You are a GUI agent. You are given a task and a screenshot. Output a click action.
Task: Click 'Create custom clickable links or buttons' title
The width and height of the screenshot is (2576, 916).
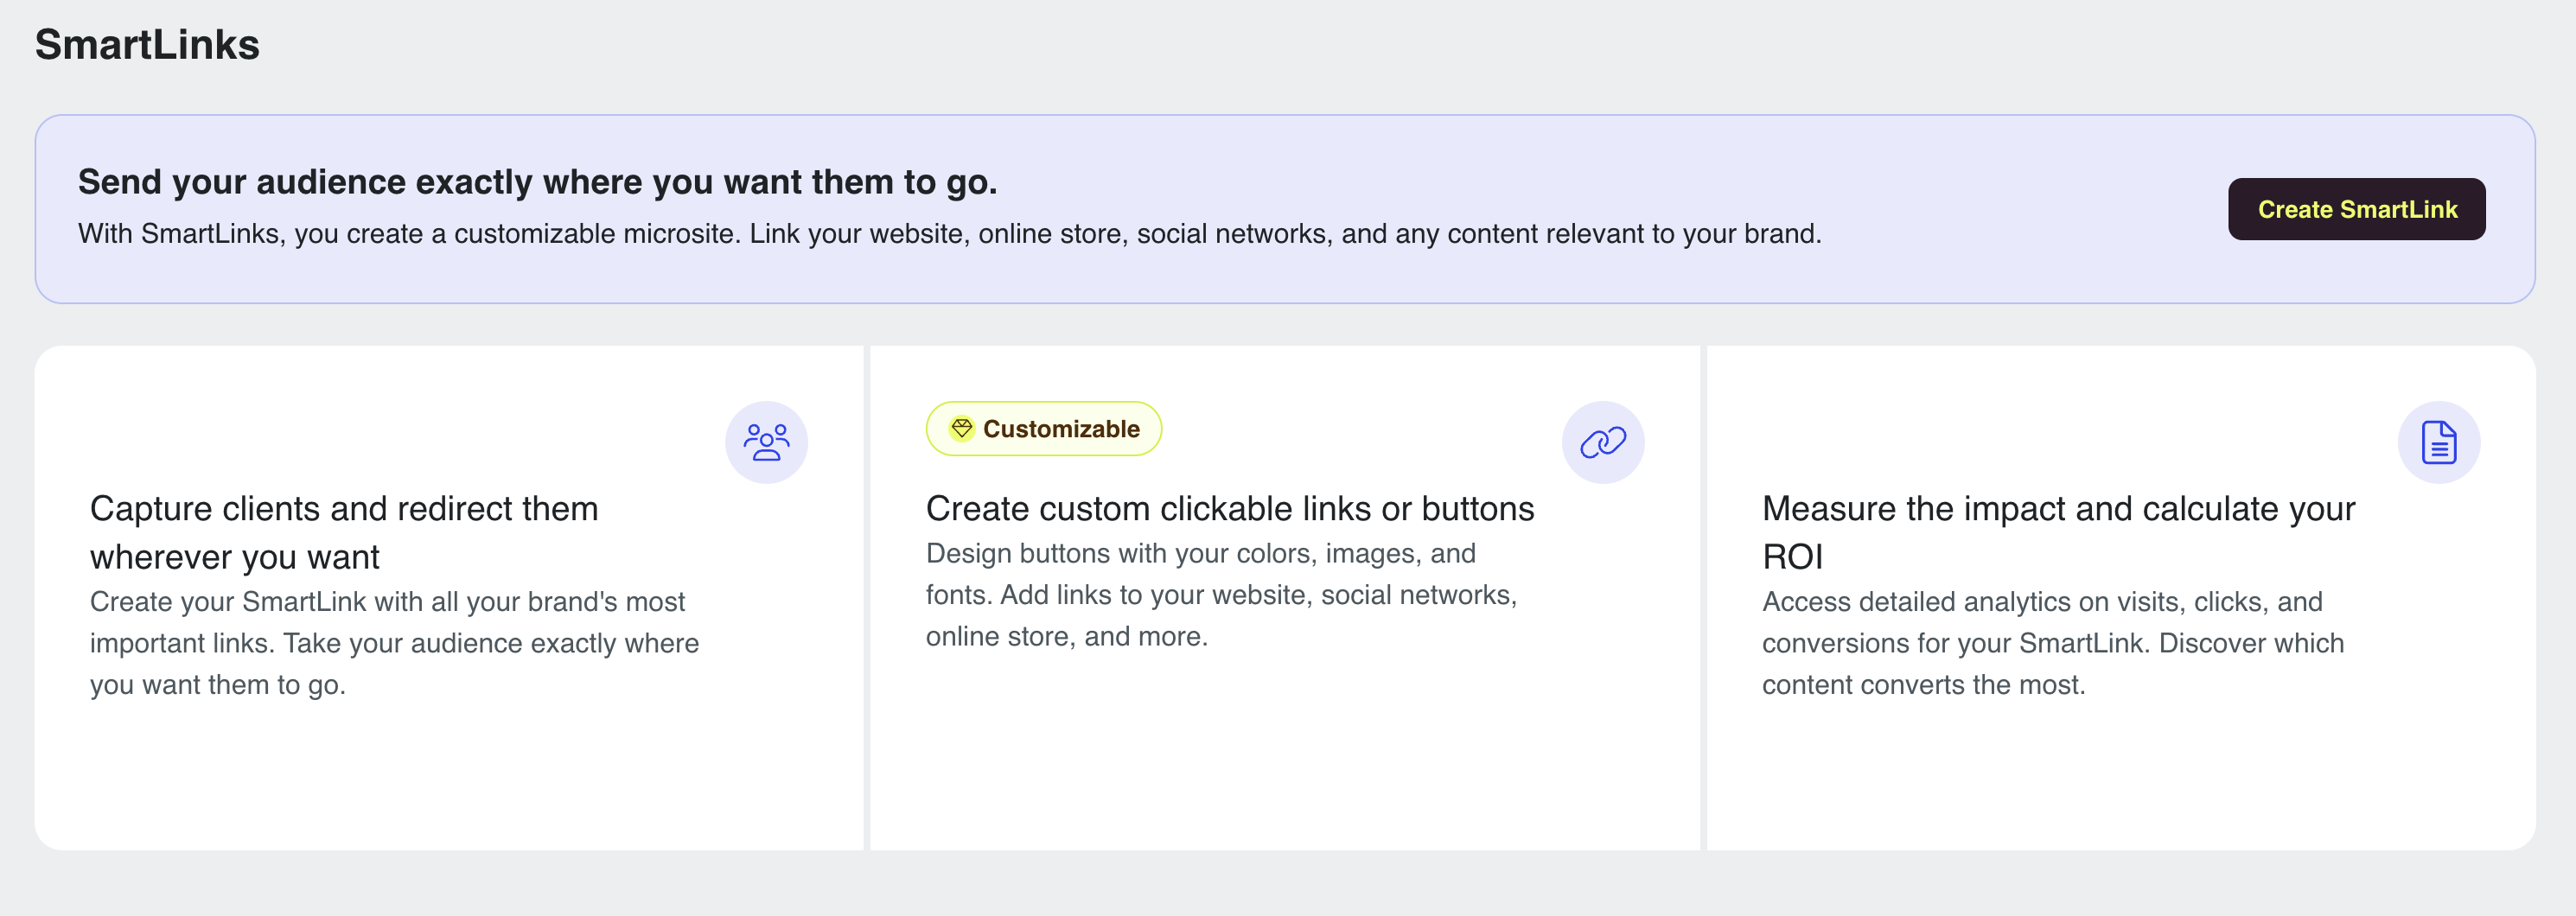pyautogui.click(x=1229, y=508)
